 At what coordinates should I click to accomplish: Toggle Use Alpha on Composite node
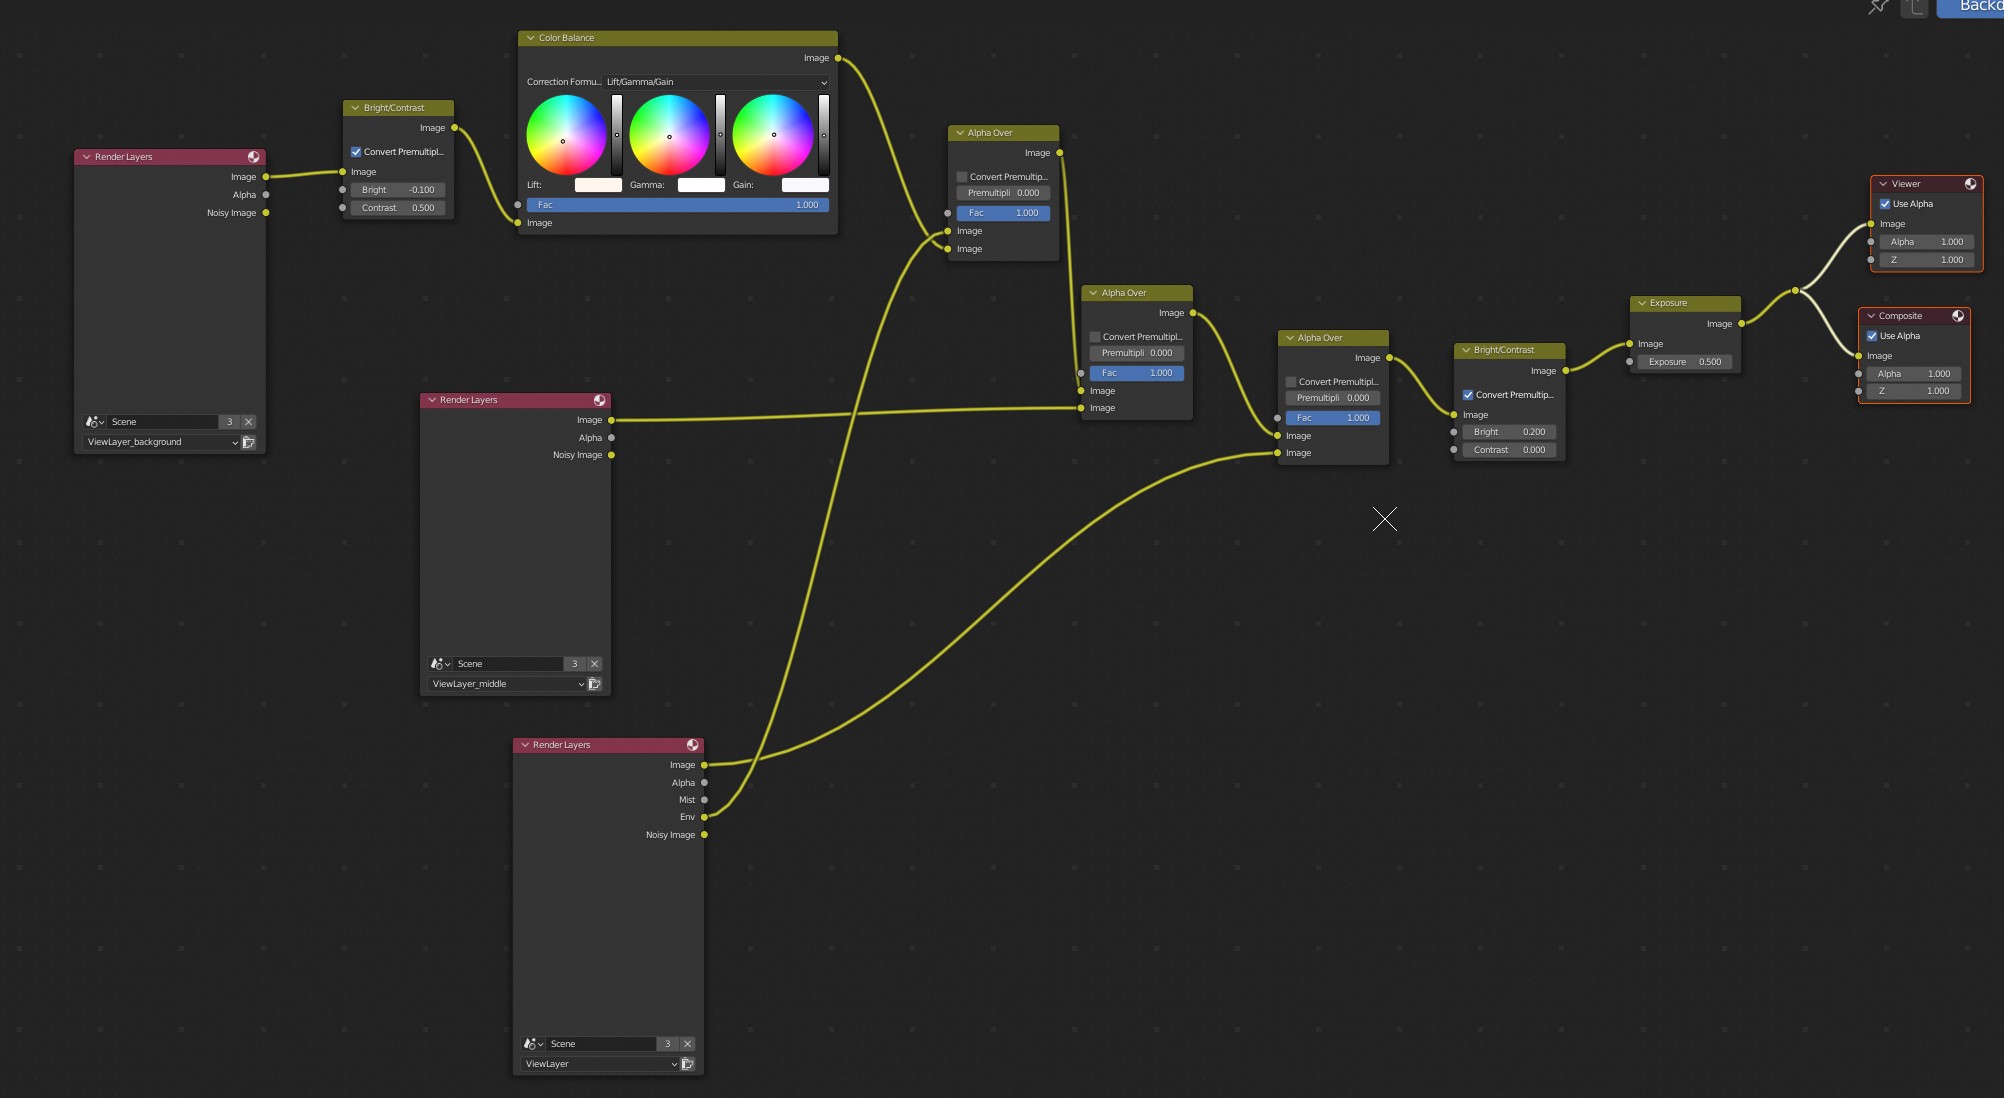pyautogui.click(x=1872, y=336)
